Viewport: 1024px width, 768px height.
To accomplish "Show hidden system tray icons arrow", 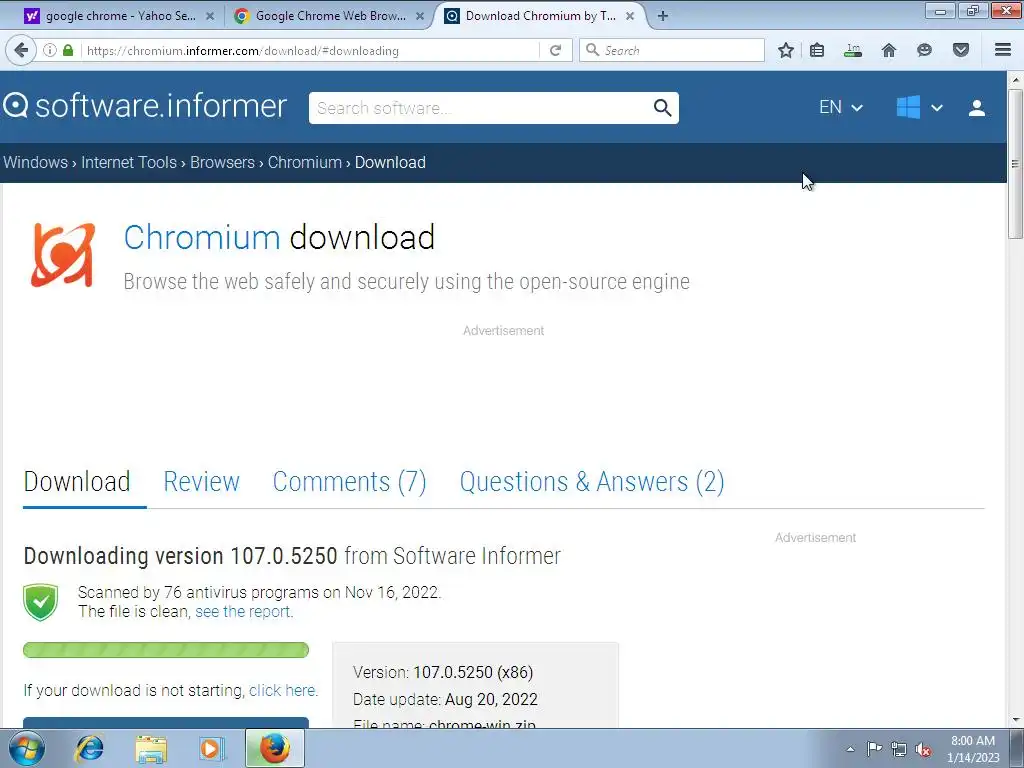I will coord(850,749).
